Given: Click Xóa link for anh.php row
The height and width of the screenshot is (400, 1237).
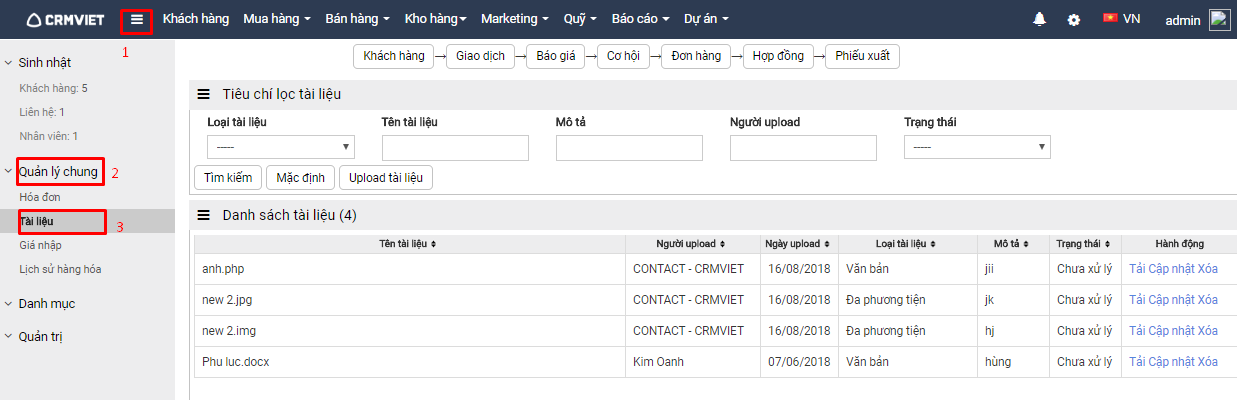Looking at the screenshot, I should [x=1207, y=269].
